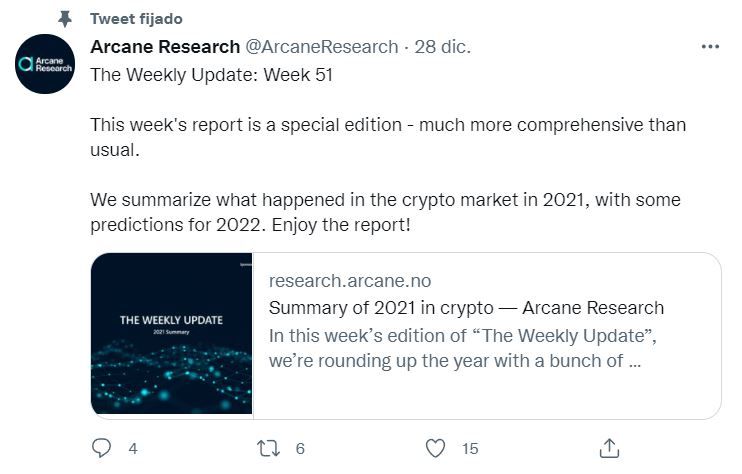The image size is (742, 474).
Task: Click the retweet count 6
Action: coord(300,448)
